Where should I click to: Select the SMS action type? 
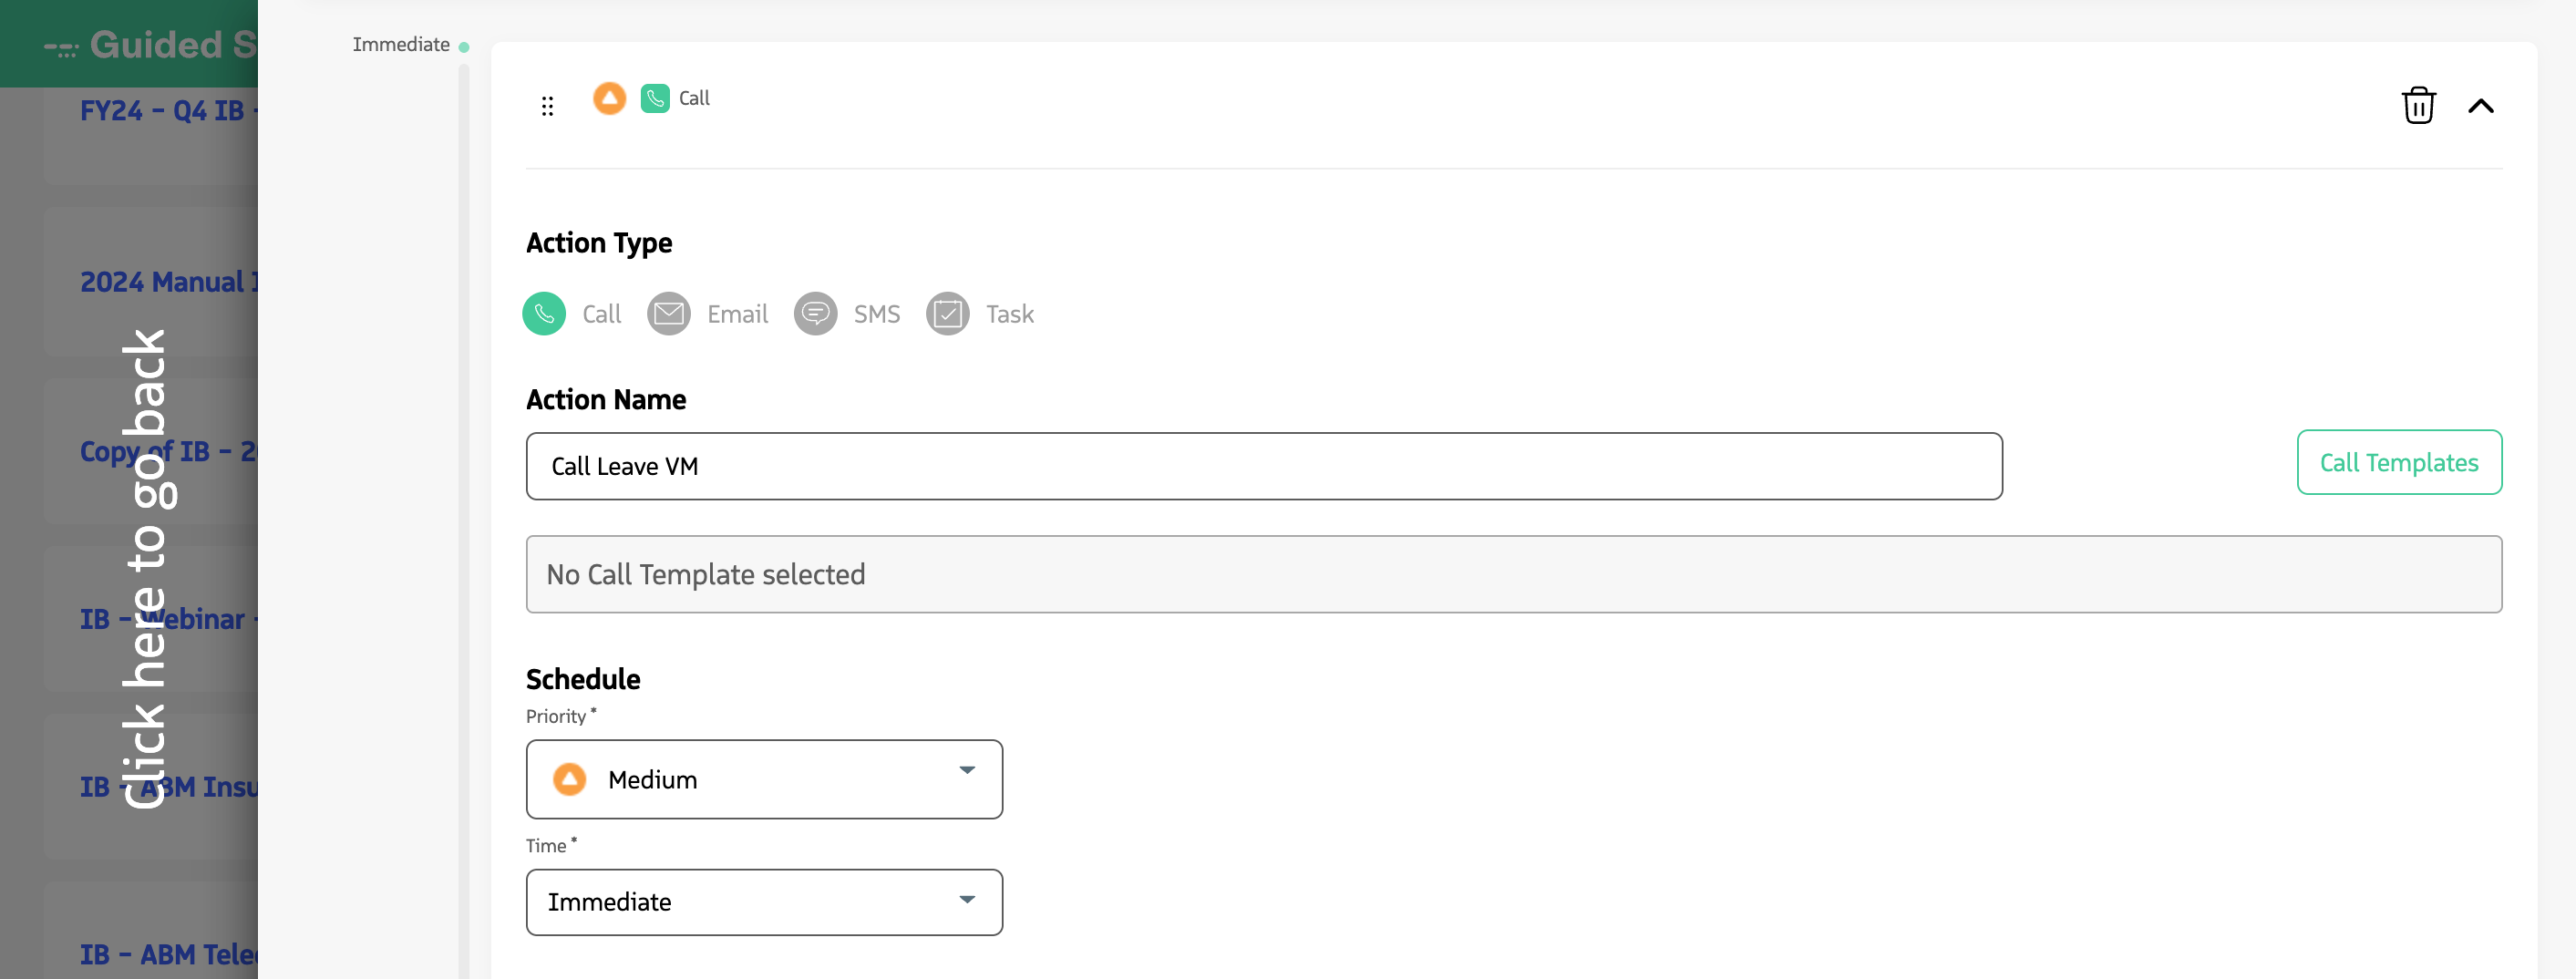pos(816,313)
